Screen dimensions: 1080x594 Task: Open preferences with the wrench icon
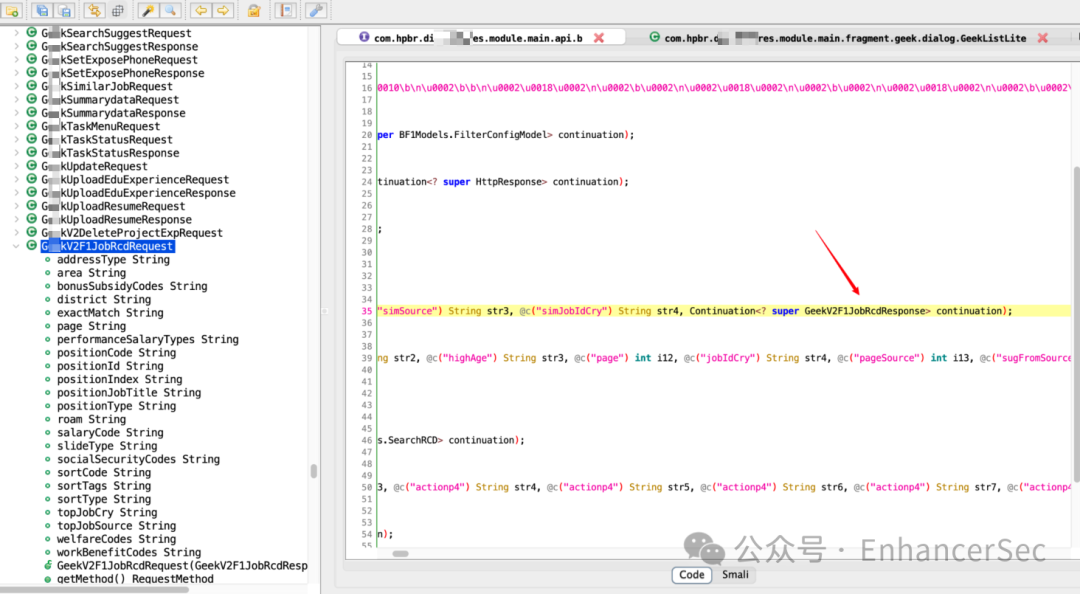(x=316, y=10)
